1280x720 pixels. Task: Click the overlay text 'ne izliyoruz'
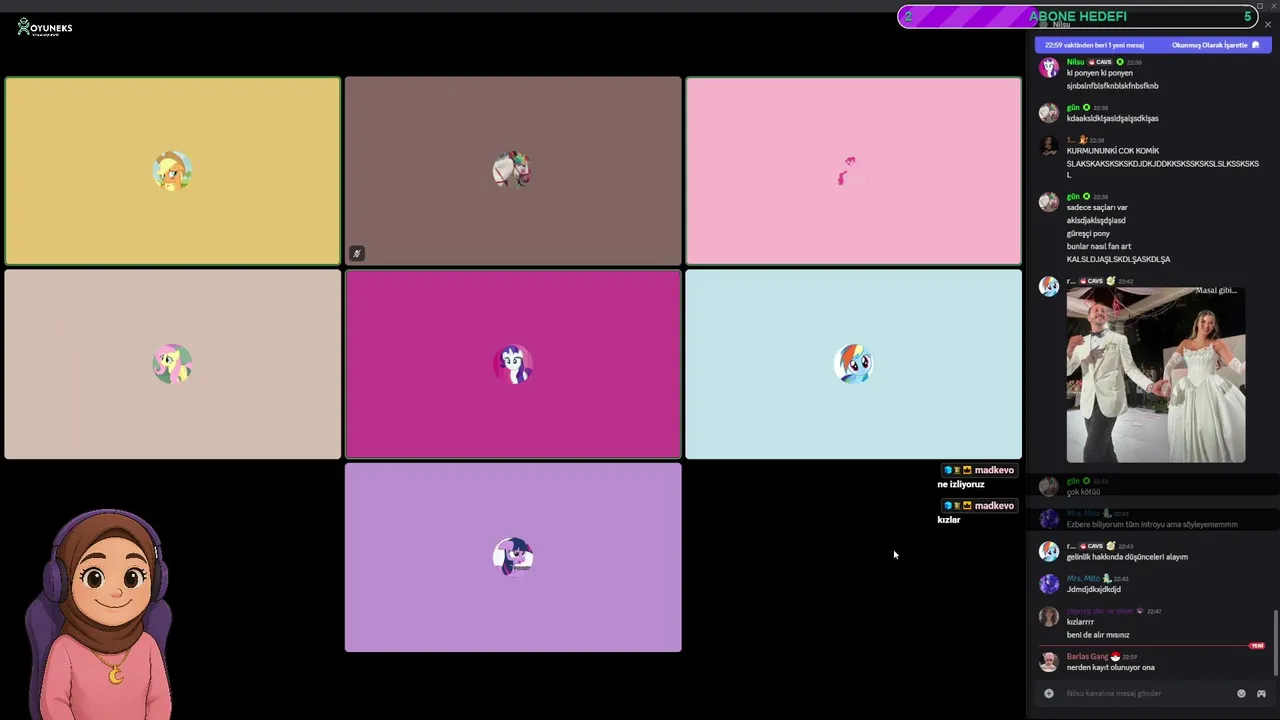[x=961, y=484]
